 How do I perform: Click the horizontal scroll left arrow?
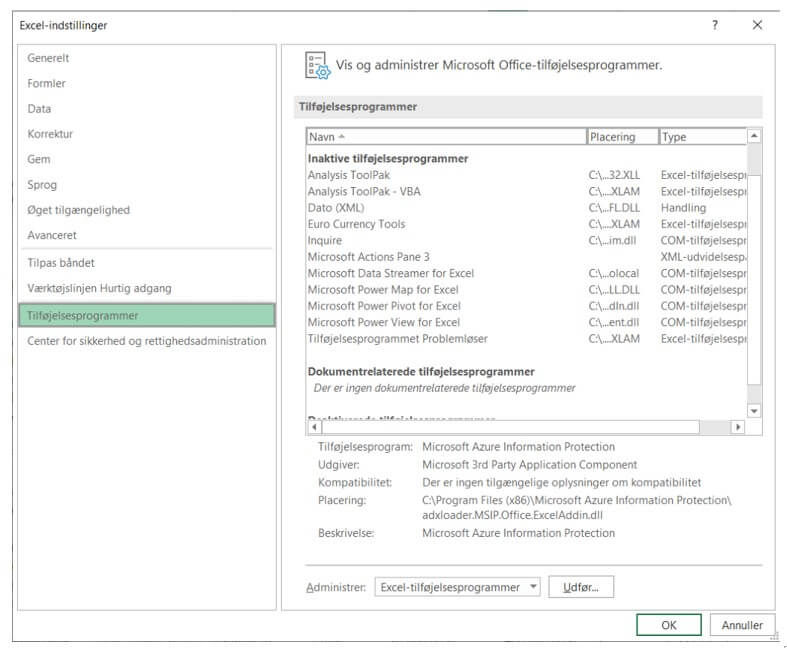(x=314, y=427)
